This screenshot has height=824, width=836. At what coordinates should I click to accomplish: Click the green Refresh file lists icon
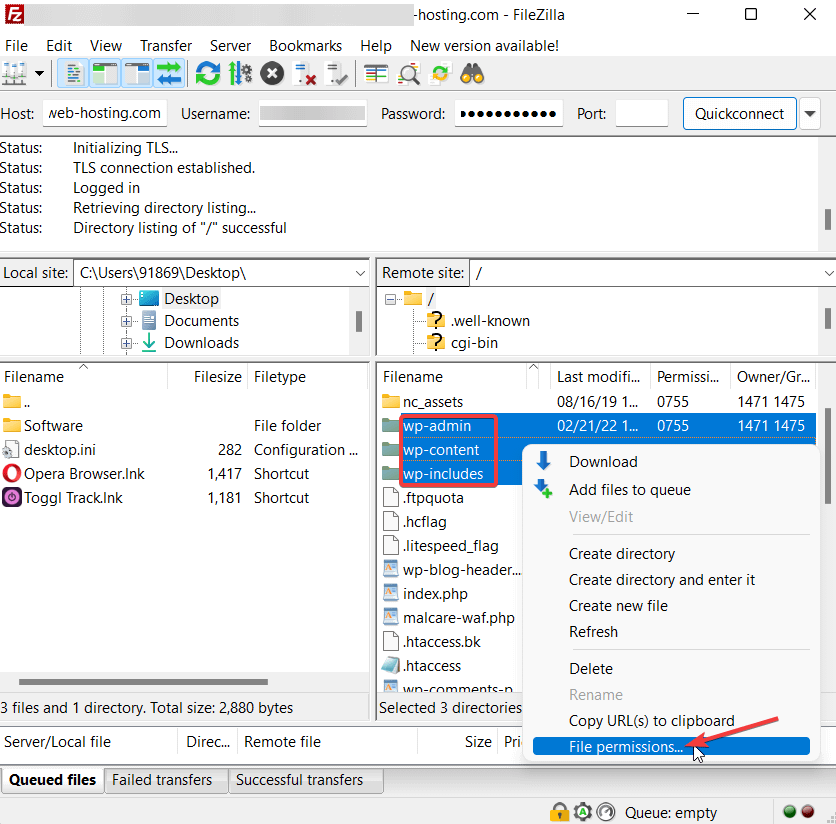point(208,73)
